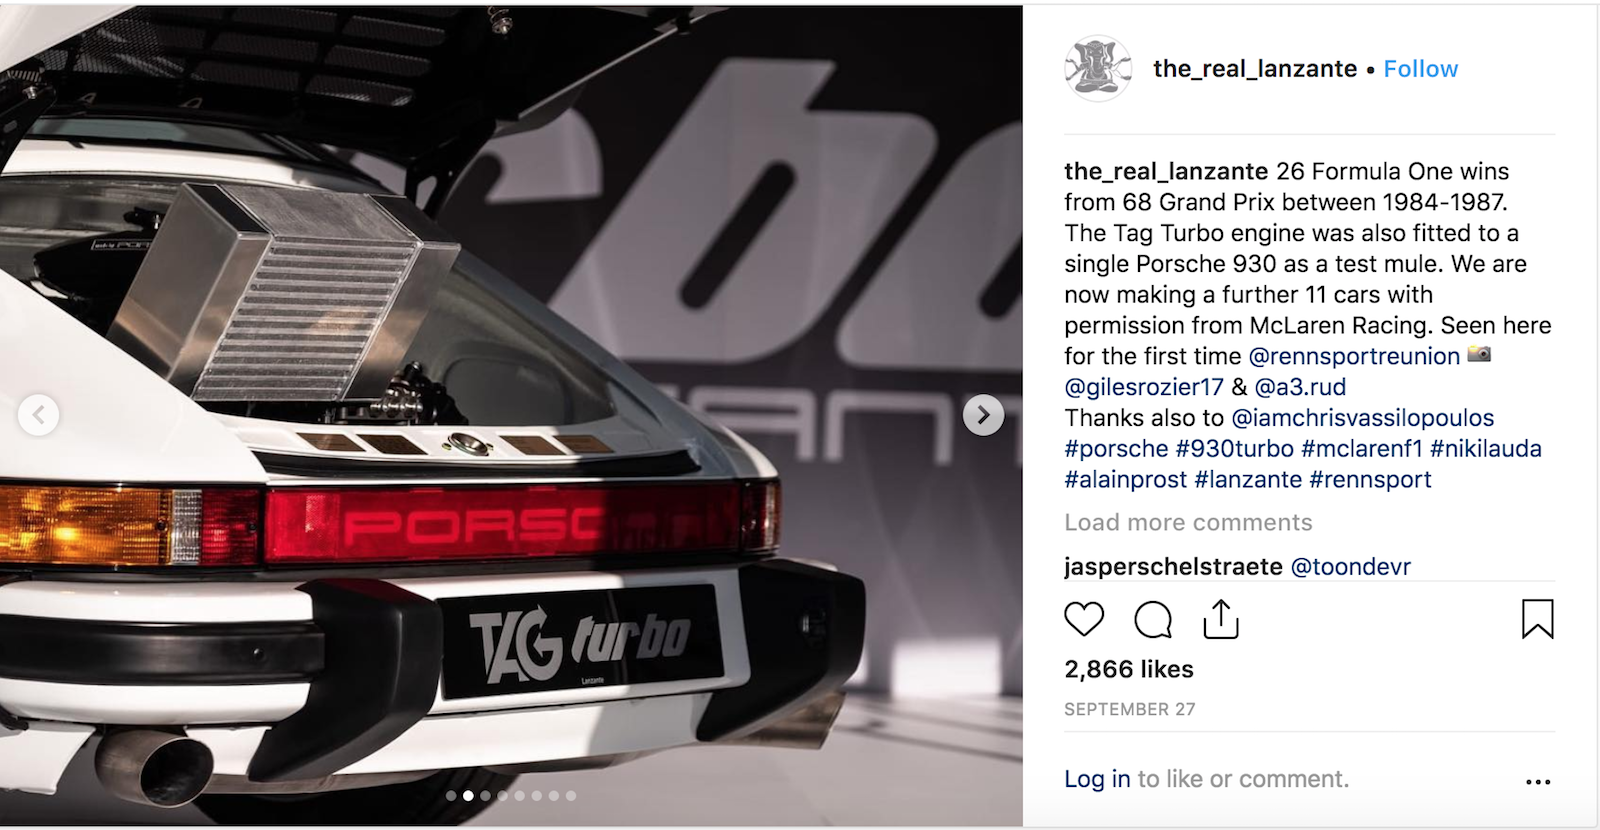Open the_real_lanzante profile picture

1097,68
